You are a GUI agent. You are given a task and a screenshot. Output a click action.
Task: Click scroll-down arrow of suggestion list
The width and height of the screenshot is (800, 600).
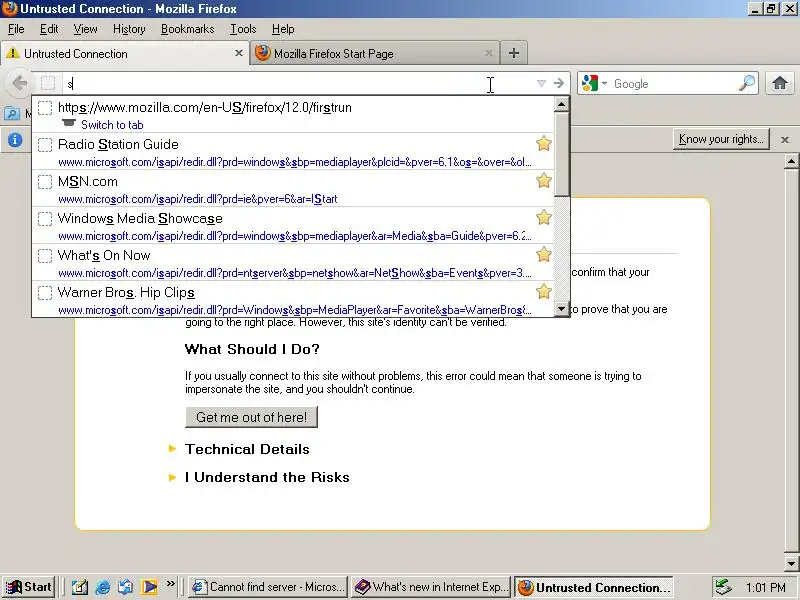562,309
